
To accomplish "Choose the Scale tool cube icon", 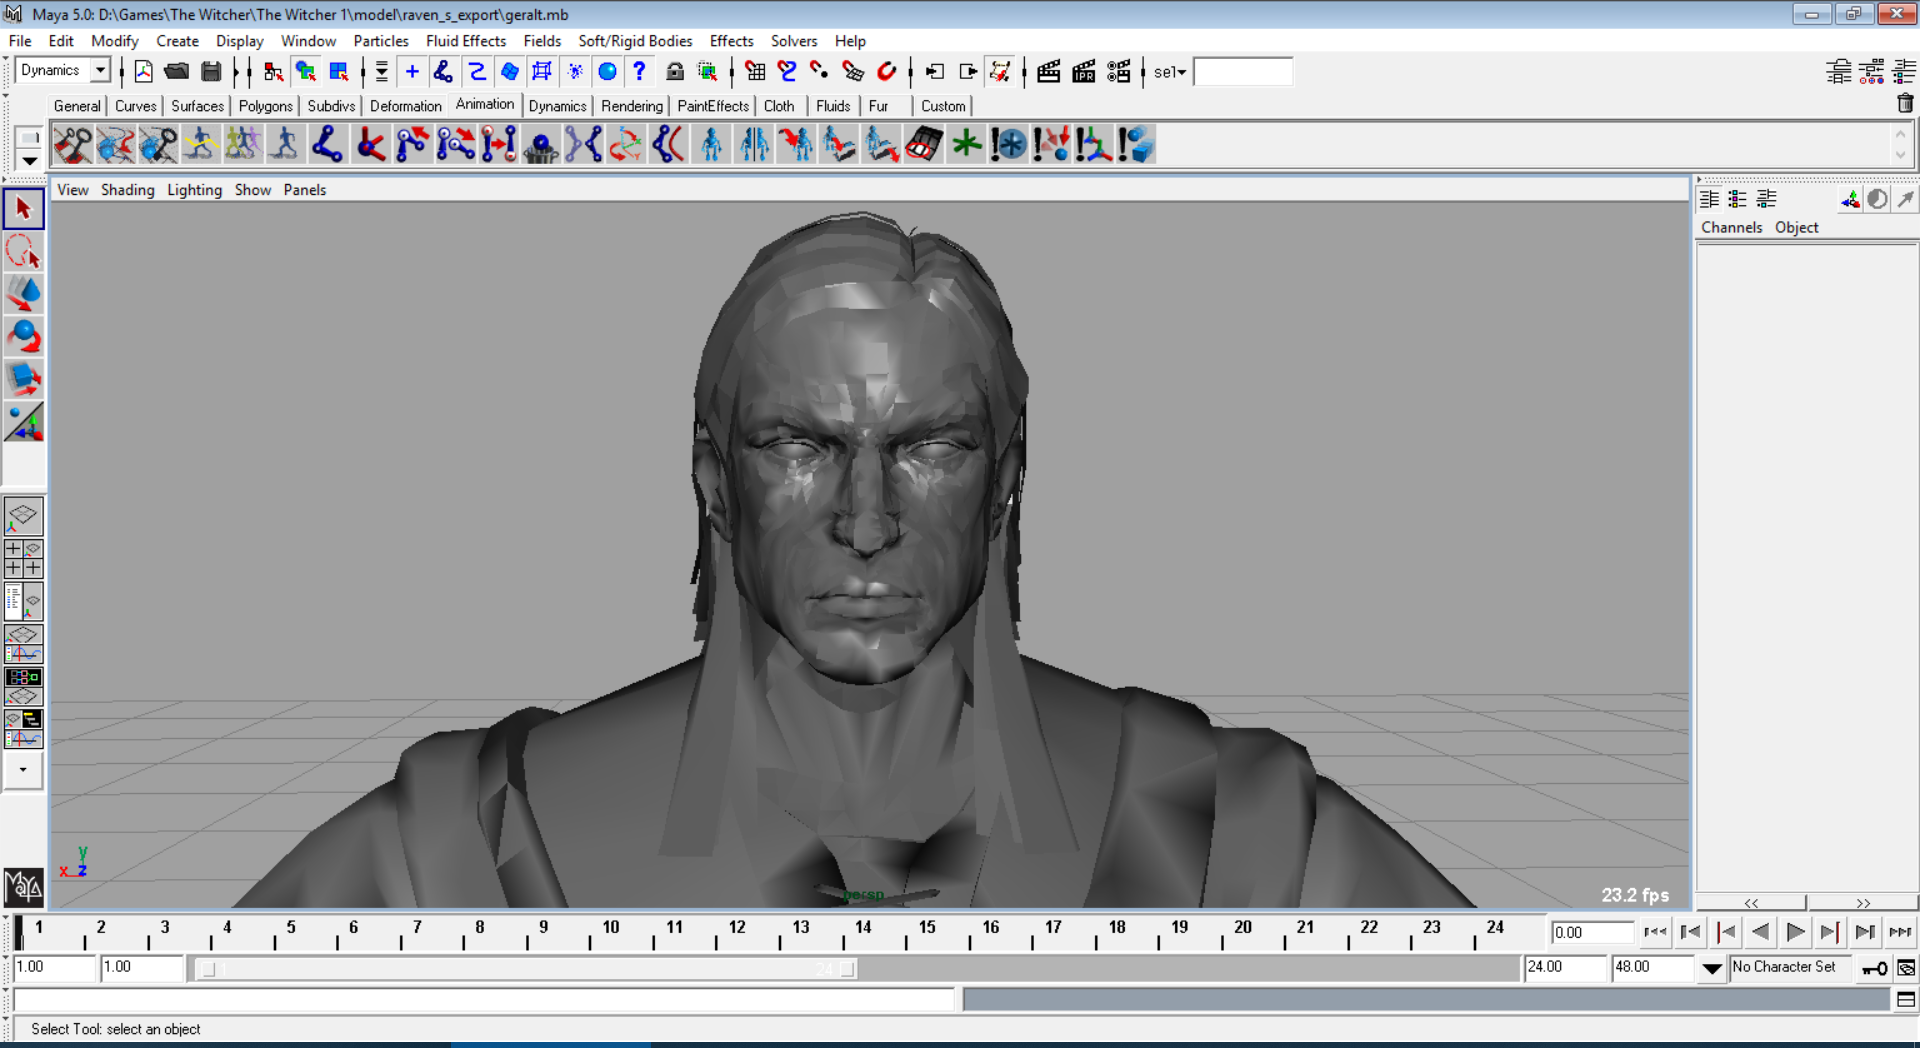I will coord(24,380).
